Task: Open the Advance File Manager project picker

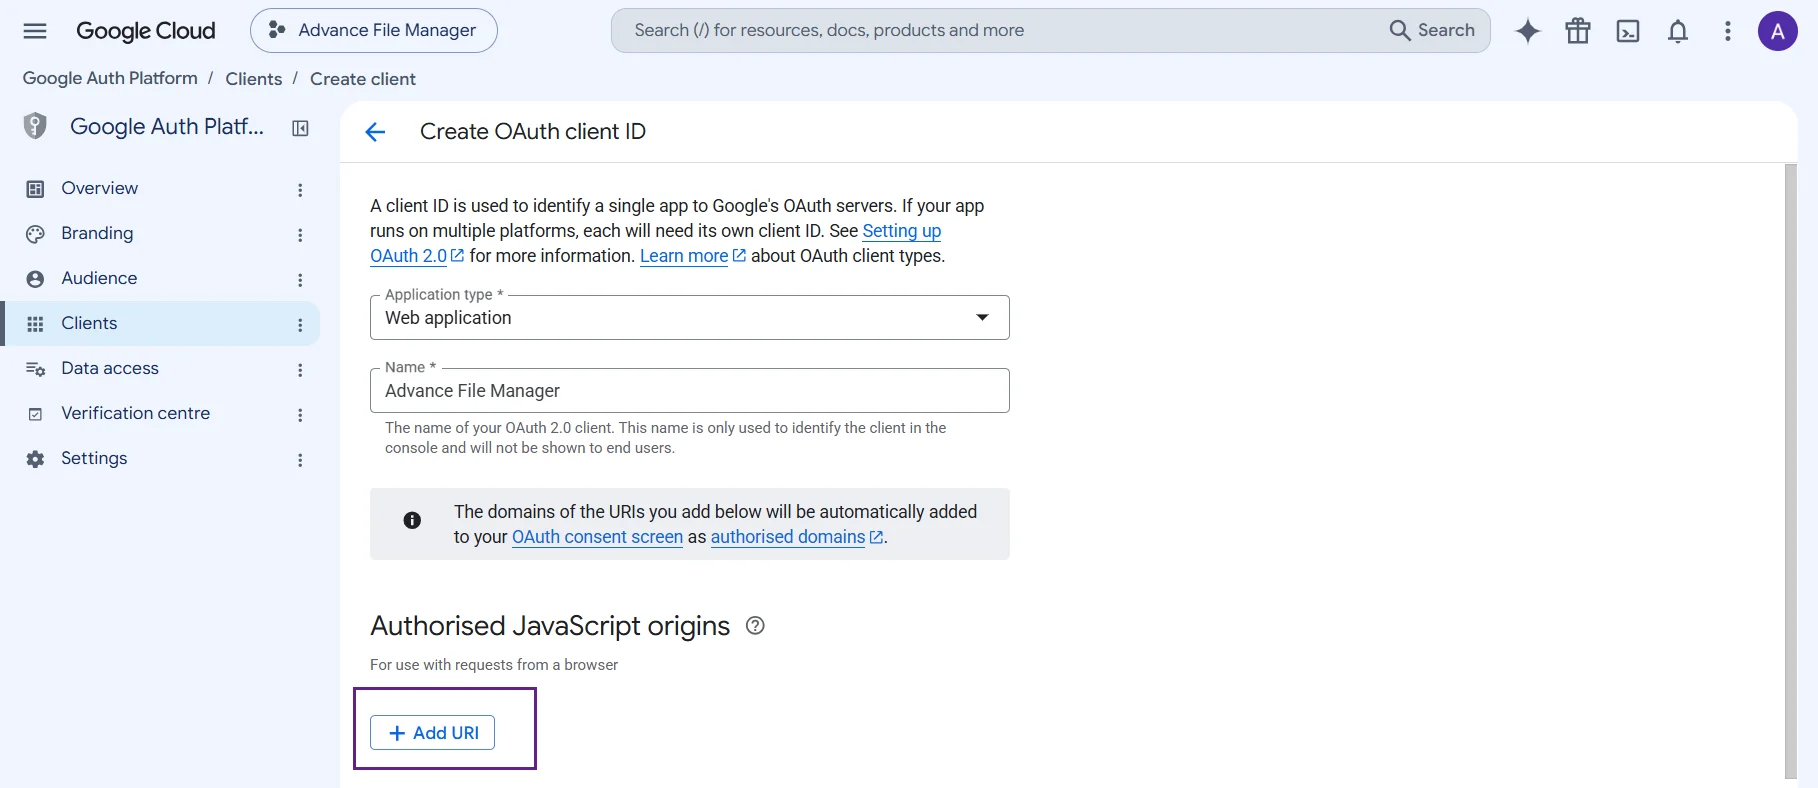Action: 374,31
